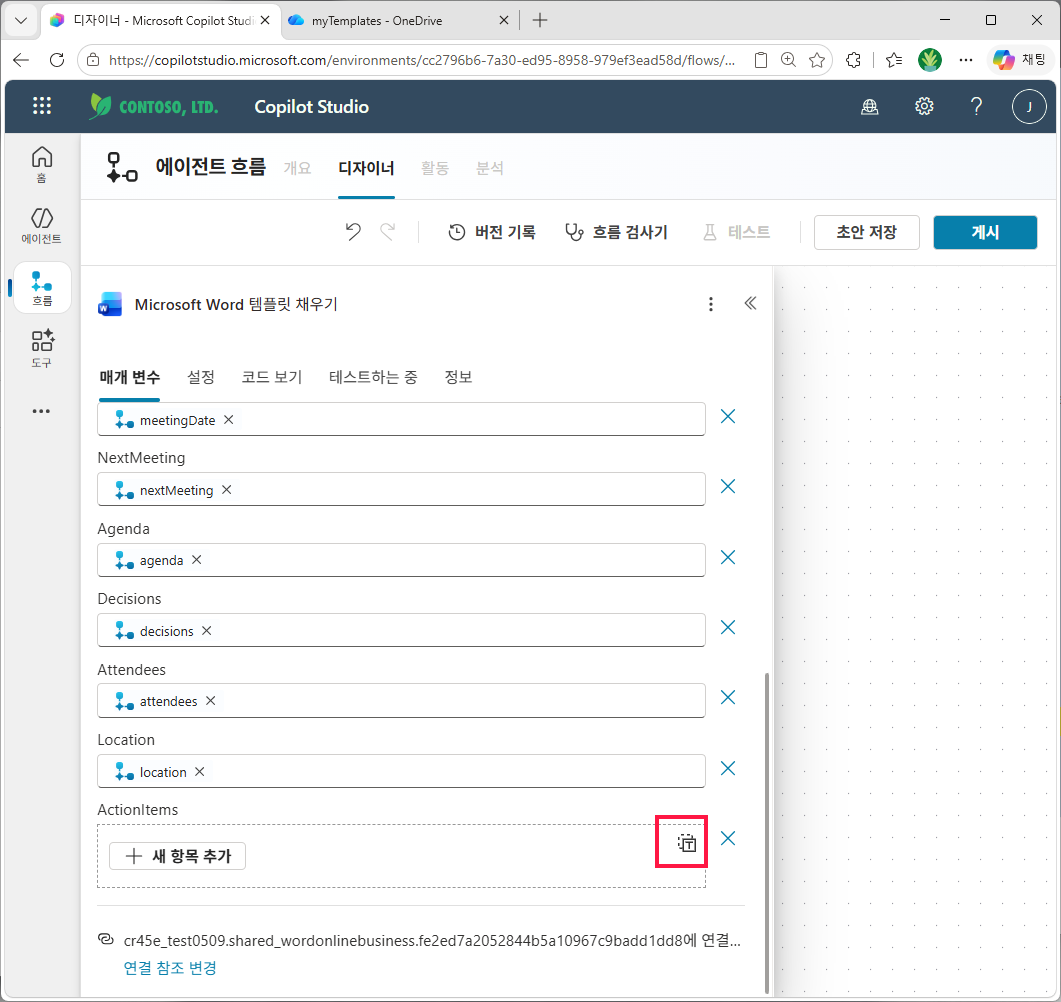The height and width of the screenshot is (1002, 1061).
Task: Click the Test (테스트) toolbar button
Action: [x=736, y=232]
